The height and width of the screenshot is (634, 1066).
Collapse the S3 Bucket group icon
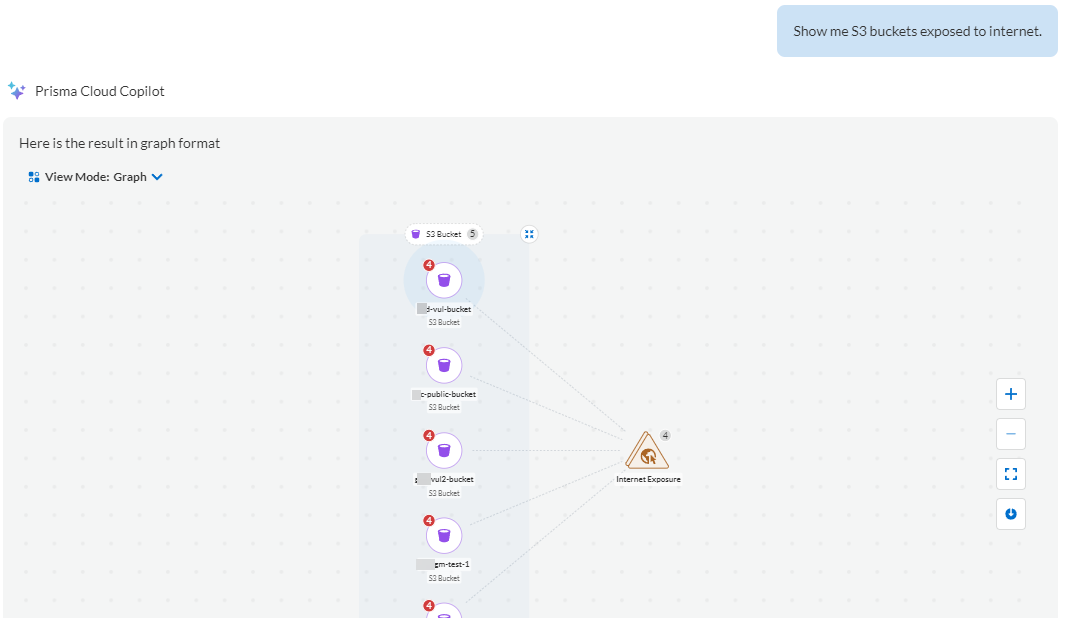(529, 234)
